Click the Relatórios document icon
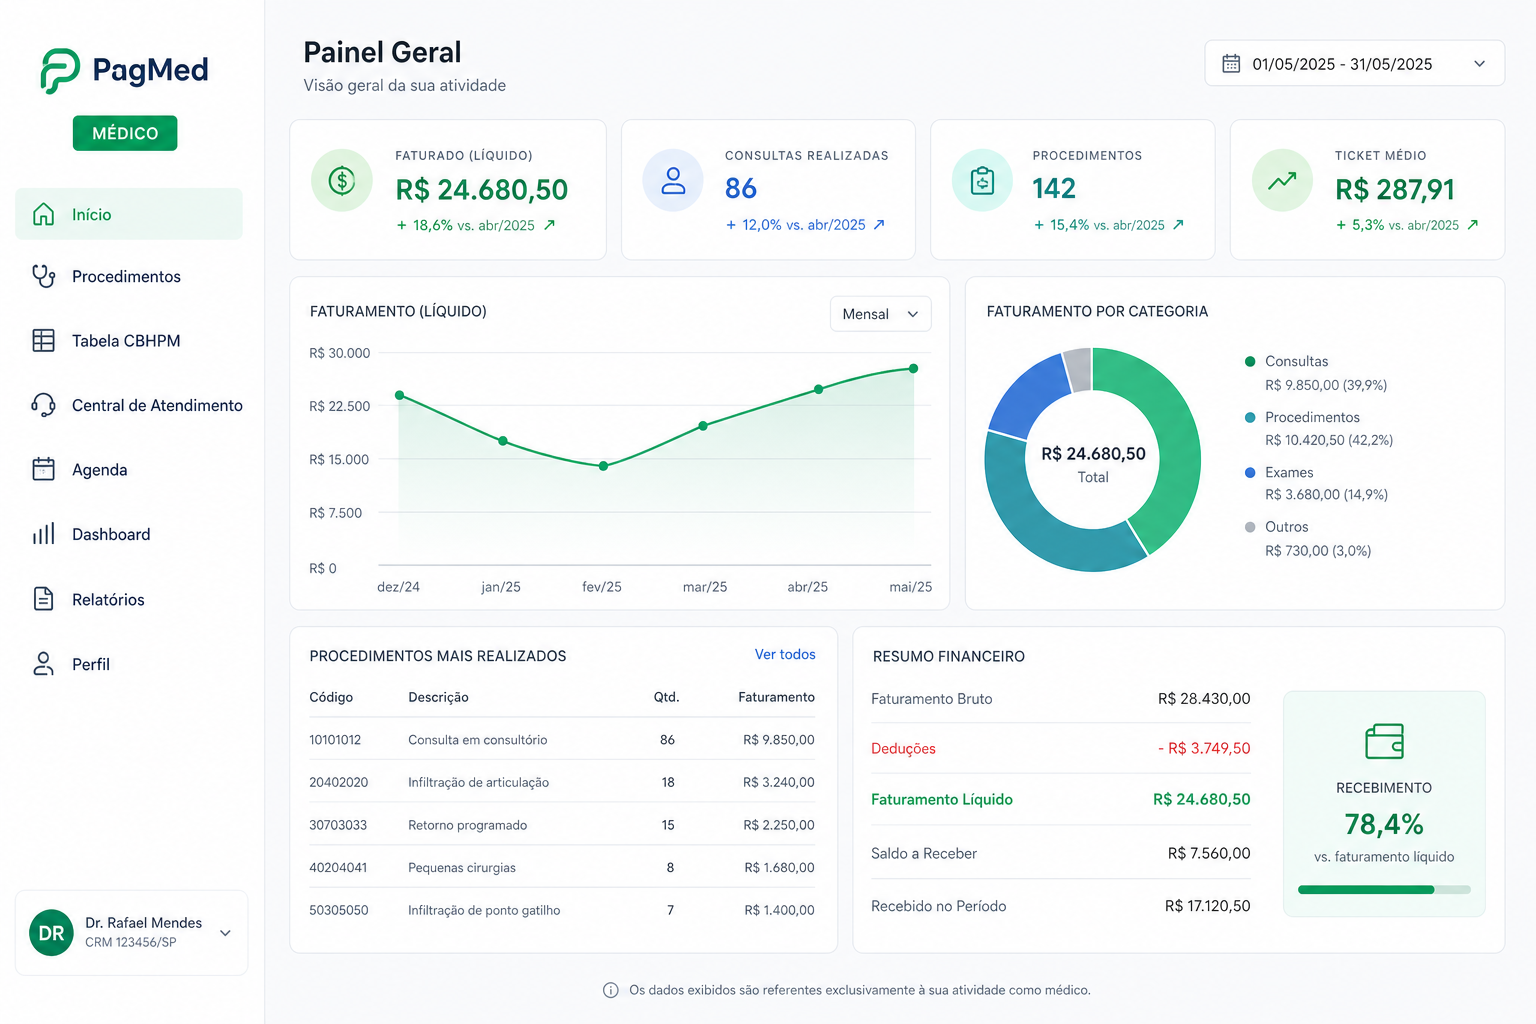1536x1024 pixels. click(43, 599)
